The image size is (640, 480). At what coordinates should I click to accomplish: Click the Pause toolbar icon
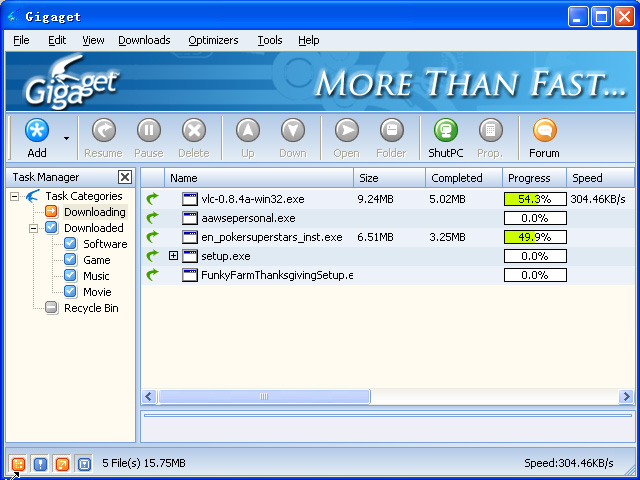[x=149, y=131]
